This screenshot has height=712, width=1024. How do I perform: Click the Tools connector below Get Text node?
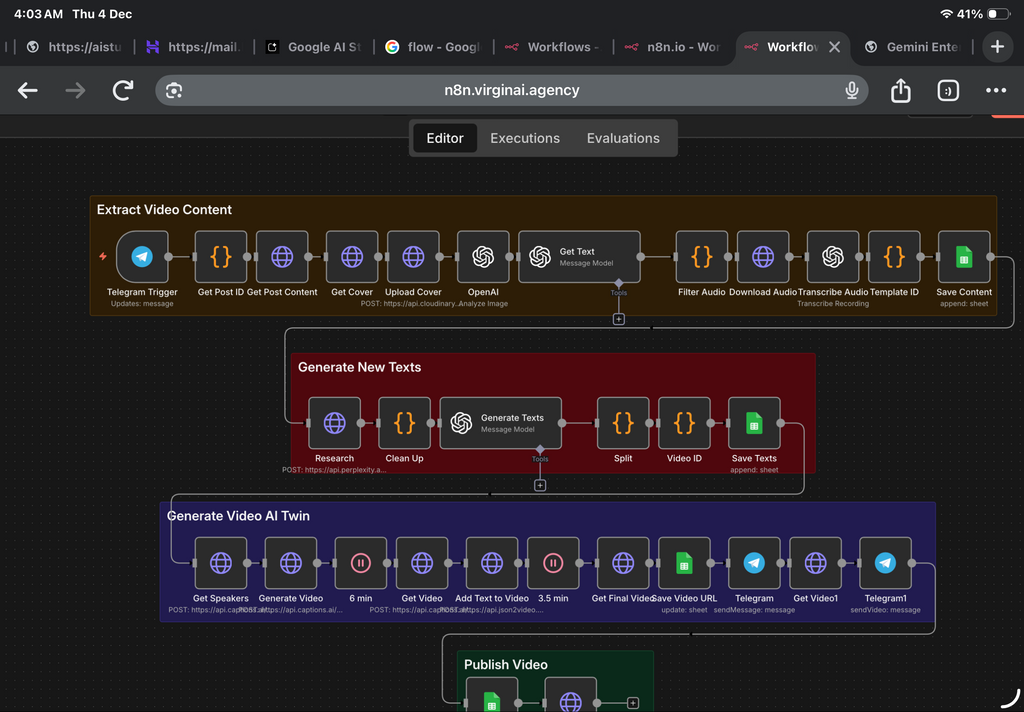tap(619, 318)
